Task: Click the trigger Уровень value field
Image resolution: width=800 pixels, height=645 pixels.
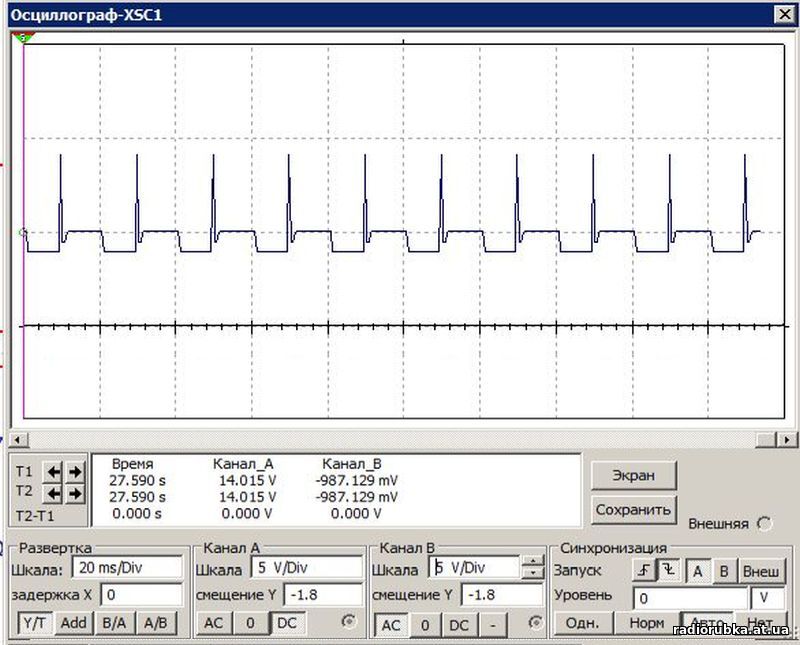Action: point(690,598)
